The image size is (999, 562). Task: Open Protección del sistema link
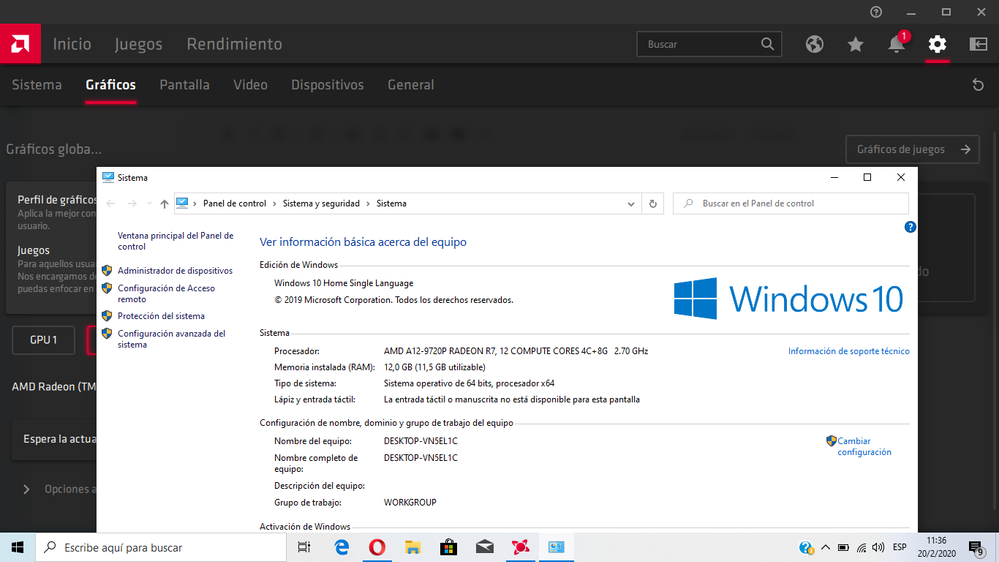point(161,316)
